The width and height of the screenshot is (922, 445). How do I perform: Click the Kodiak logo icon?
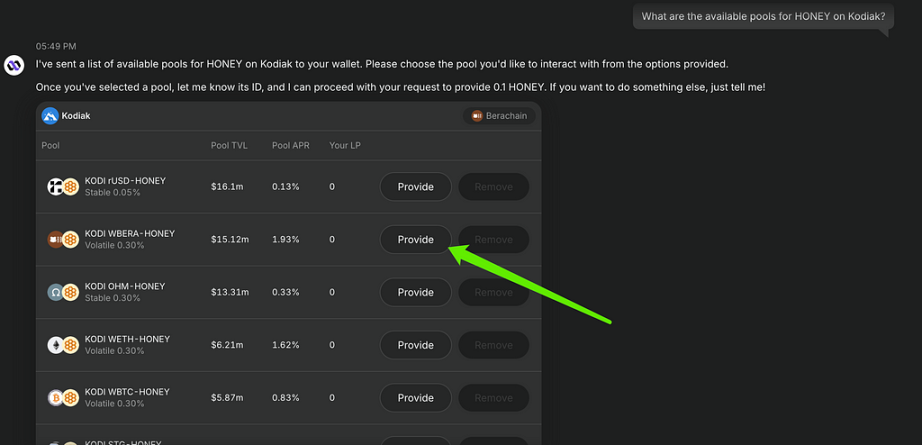click(x=50, y=116)
